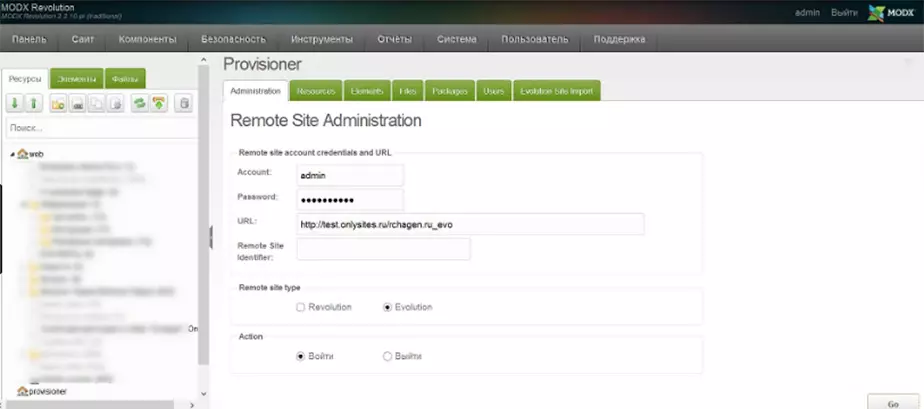Check the Revolution site type box

(301, 307)
